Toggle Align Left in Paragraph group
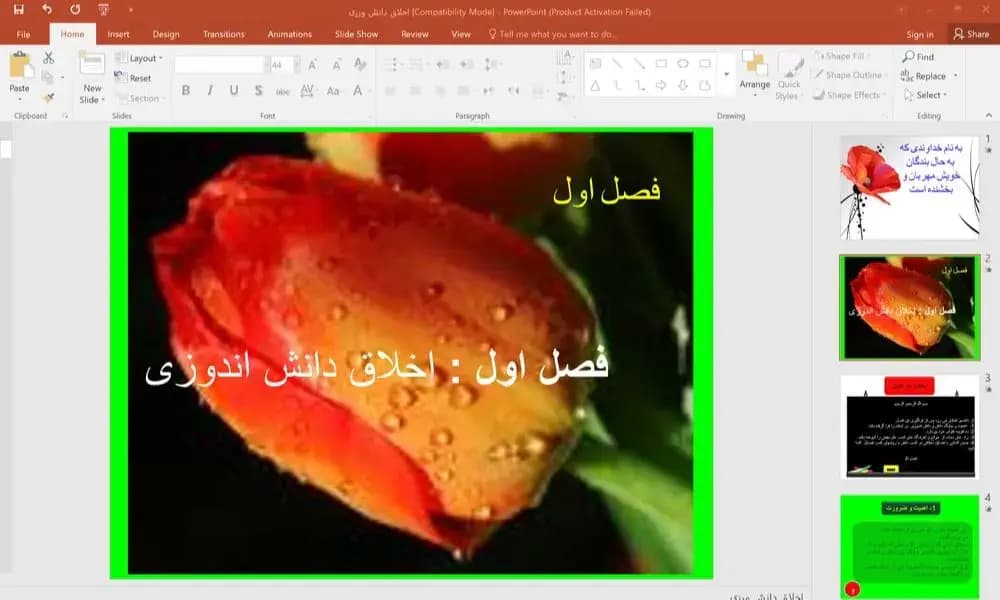Image resolution: width=1000 pixels, height=600 pixels. click(x=391, y=91)
